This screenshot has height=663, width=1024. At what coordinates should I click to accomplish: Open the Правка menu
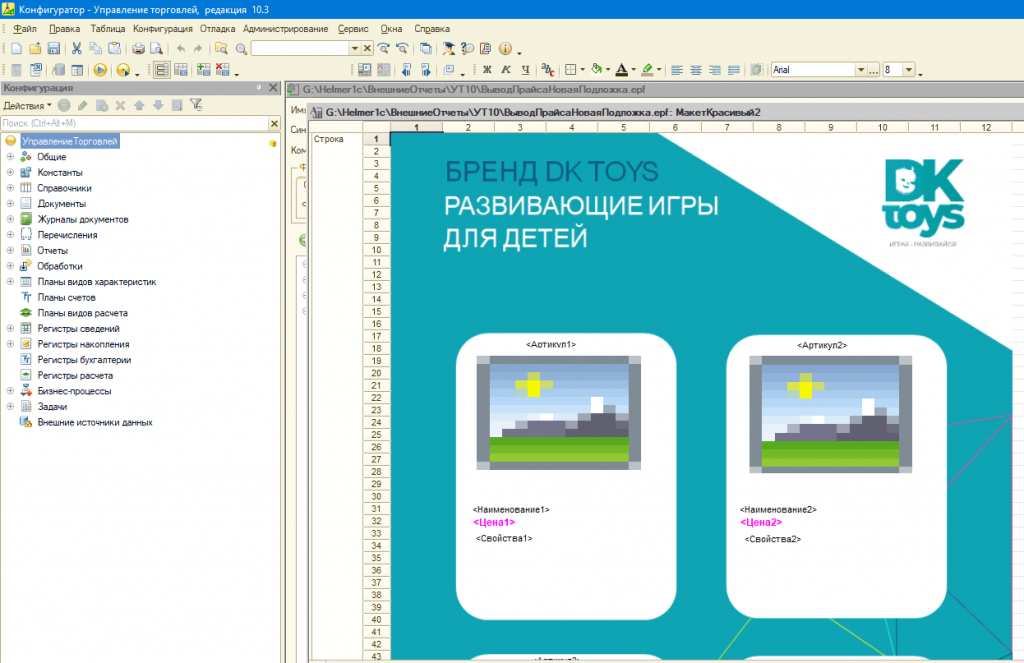tap(64, 29)
